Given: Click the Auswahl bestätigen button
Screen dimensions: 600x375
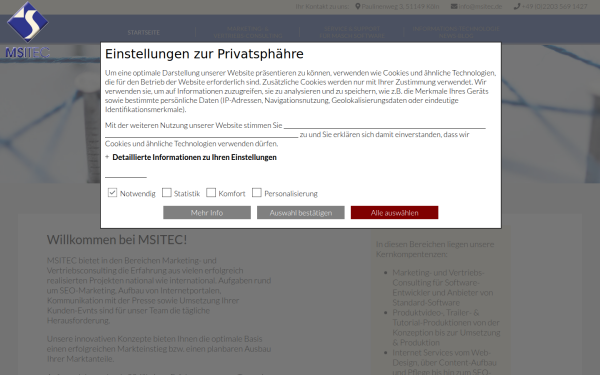Looking at the screenshot, I should [301, 213].
